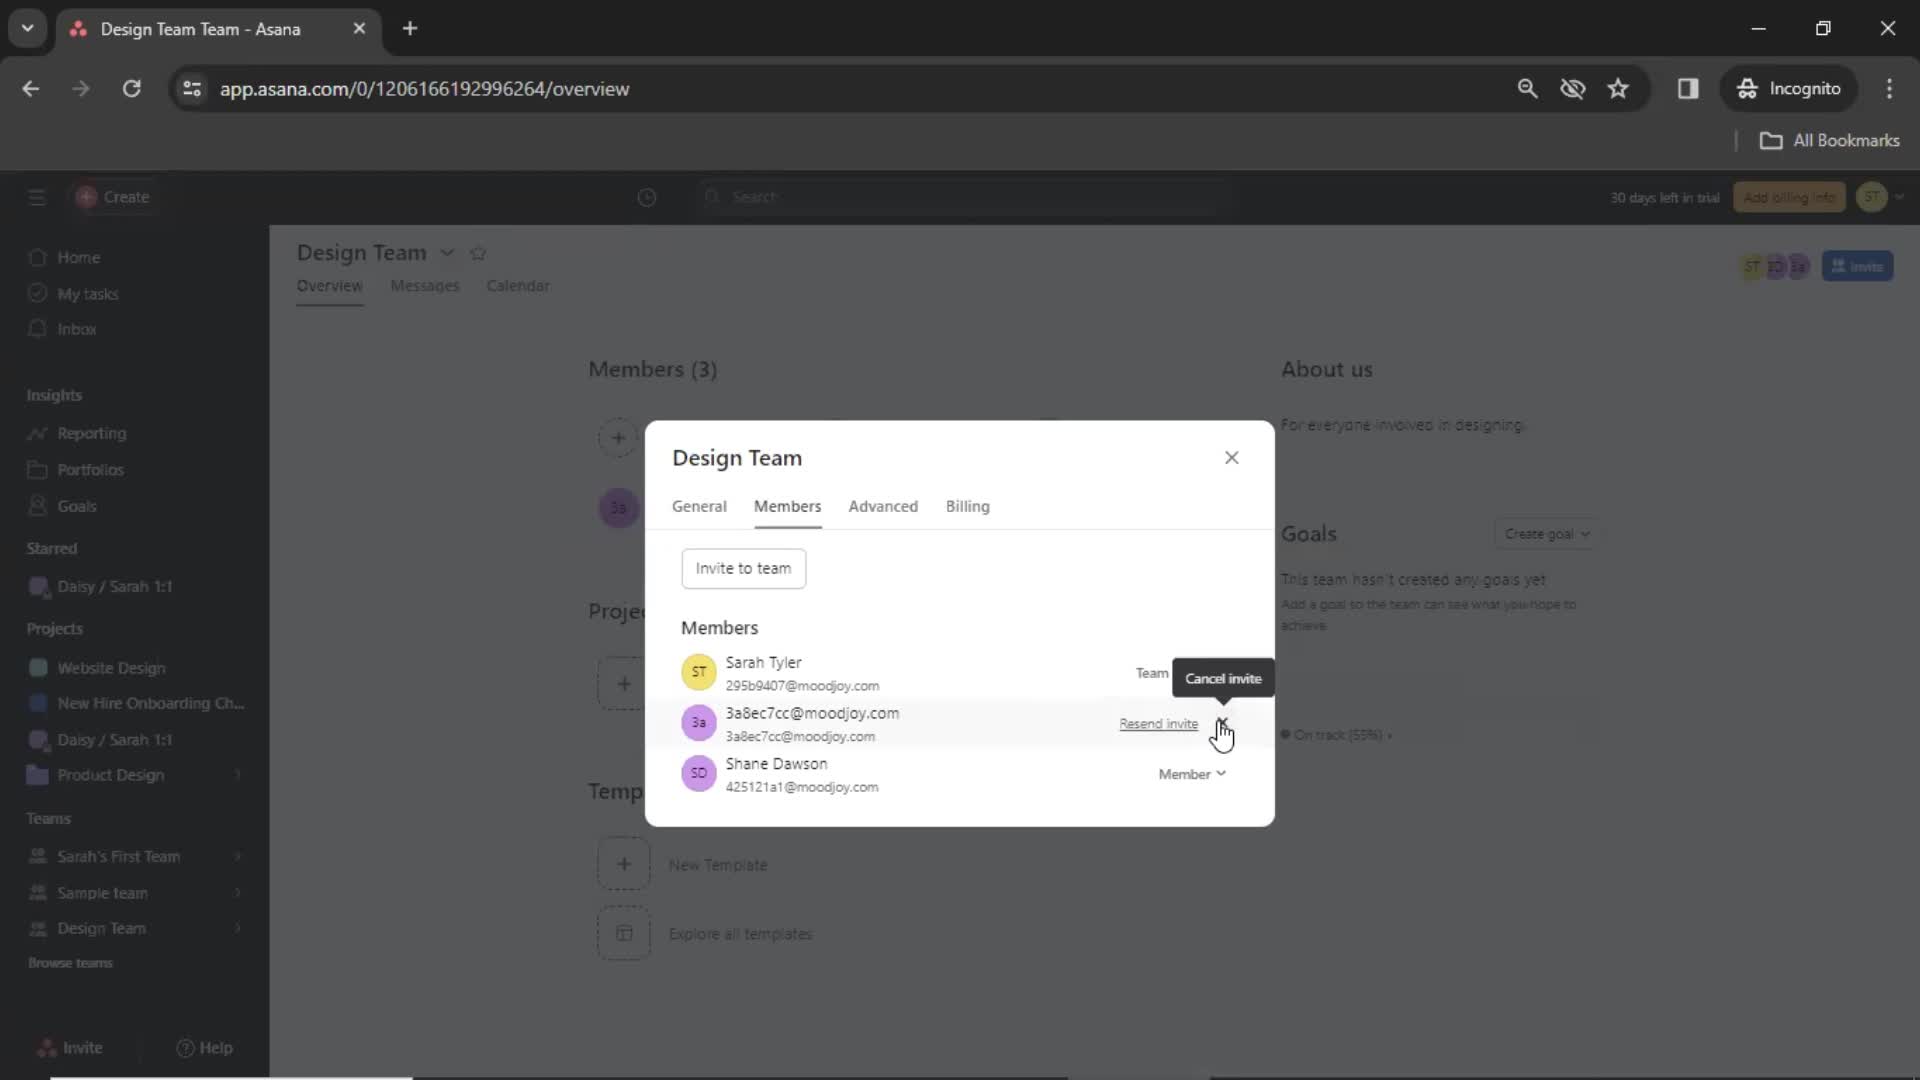Expand Design Team team entry

[237, 927]
